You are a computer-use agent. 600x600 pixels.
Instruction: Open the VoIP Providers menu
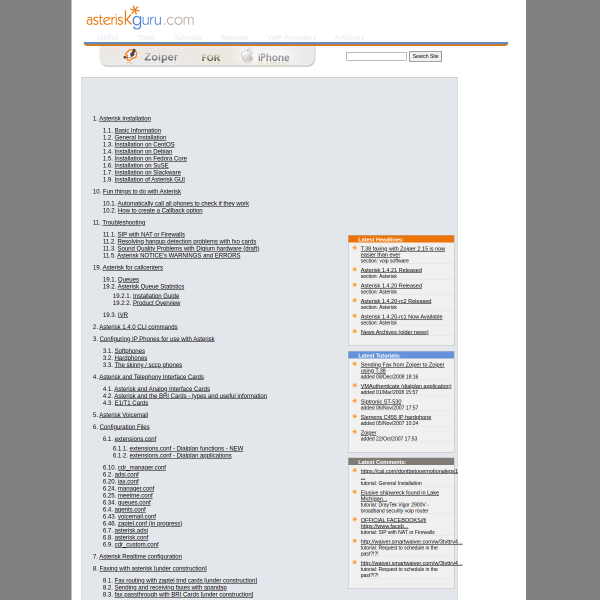pyautogui.click(x=292, y=38)
